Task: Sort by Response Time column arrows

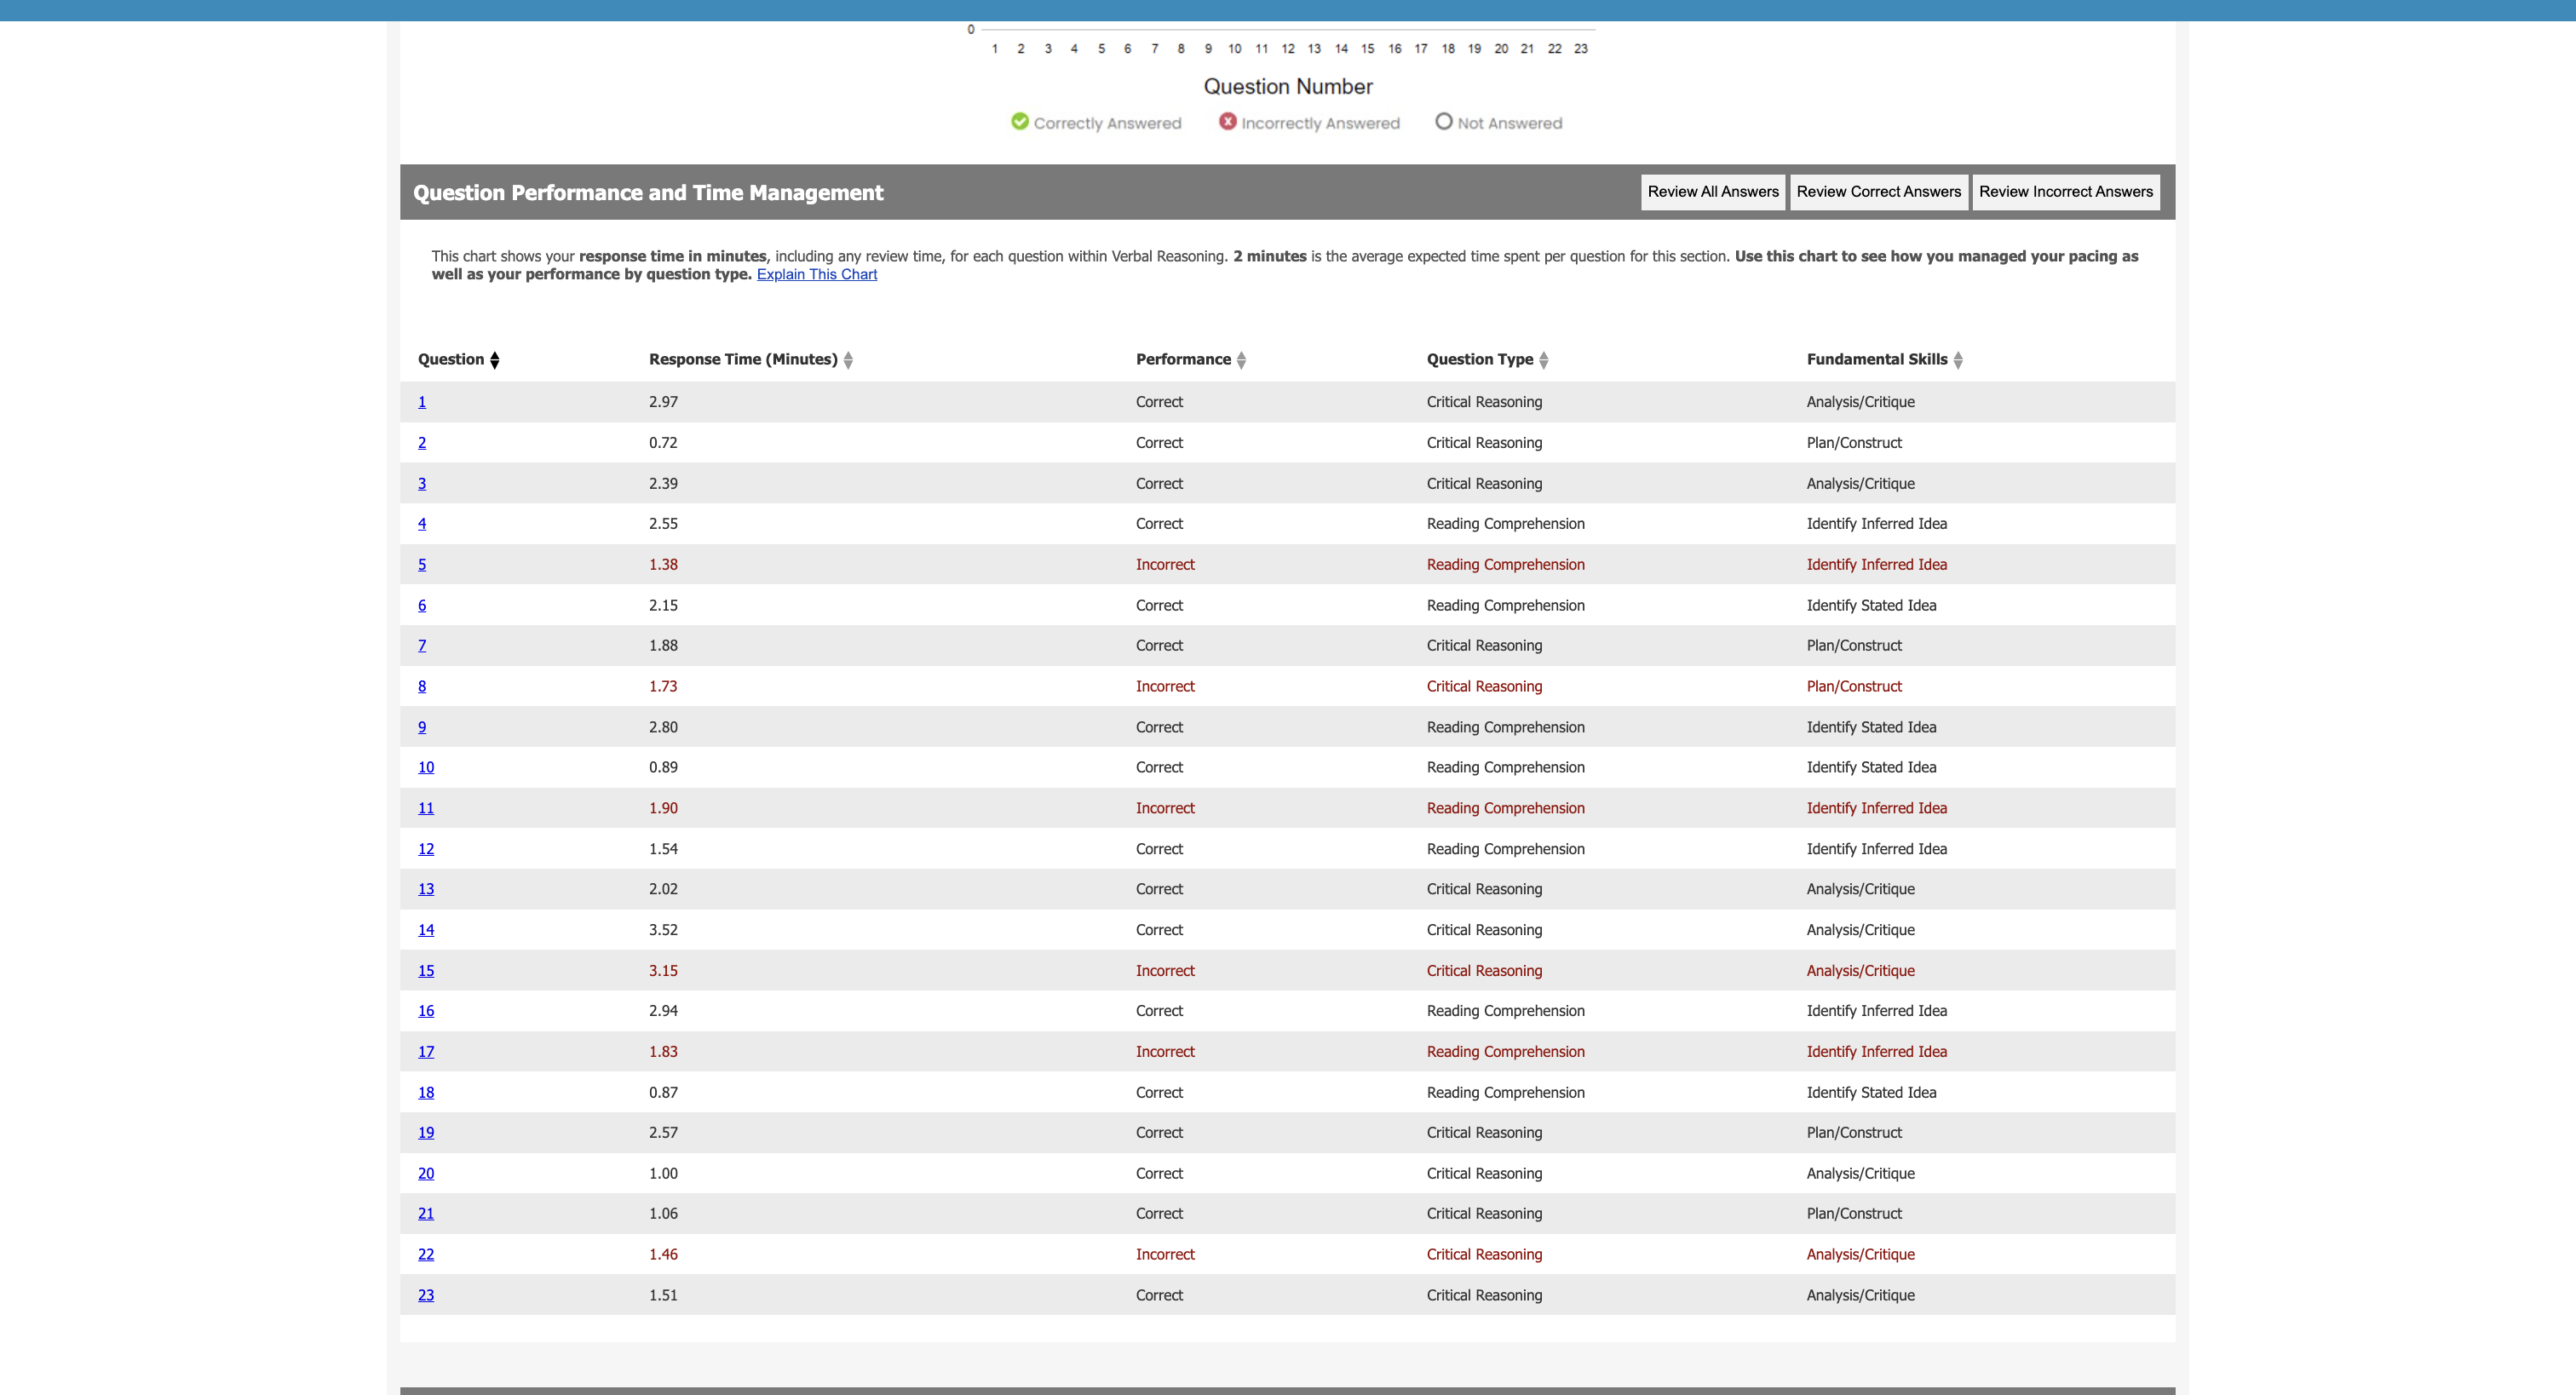Action: click(x=848, y=360)
